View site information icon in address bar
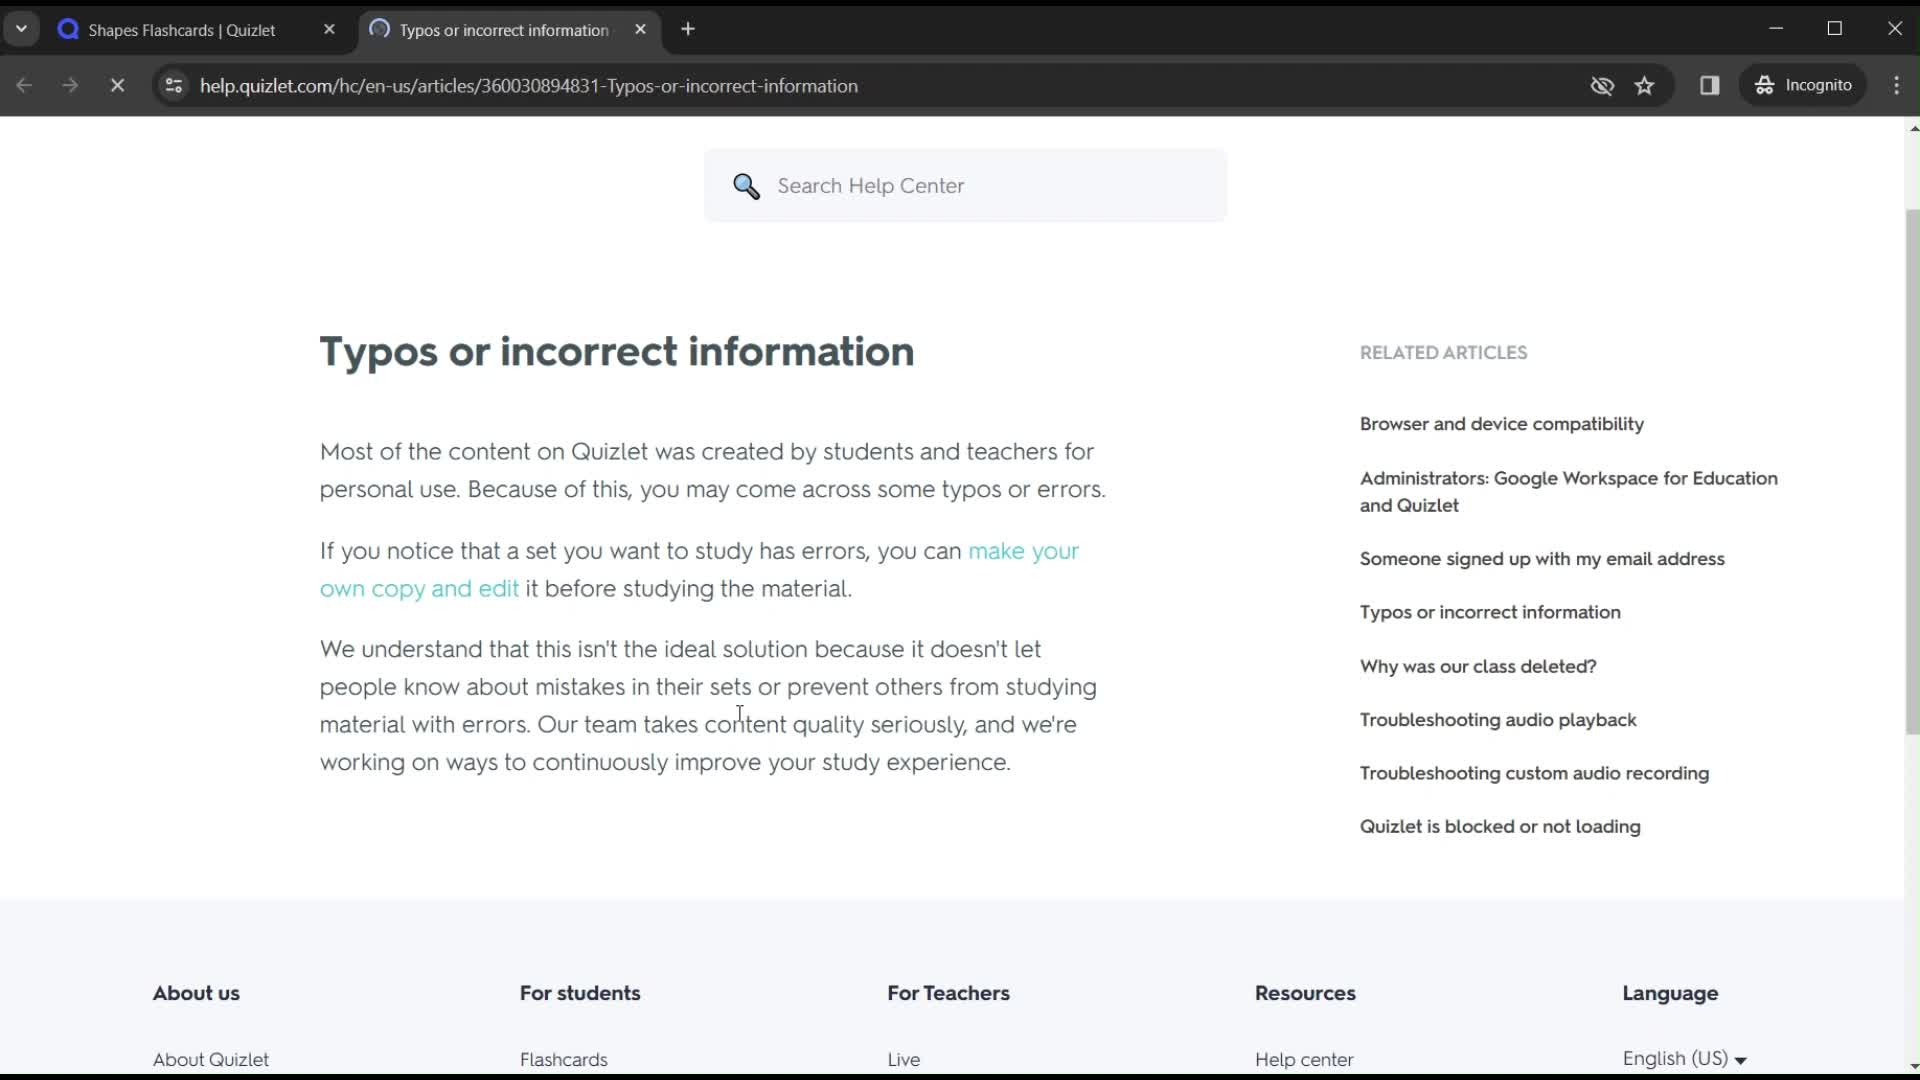The width and height of the screenshot is (1920, 1080). pyautogui.click(x=173, y=86)
